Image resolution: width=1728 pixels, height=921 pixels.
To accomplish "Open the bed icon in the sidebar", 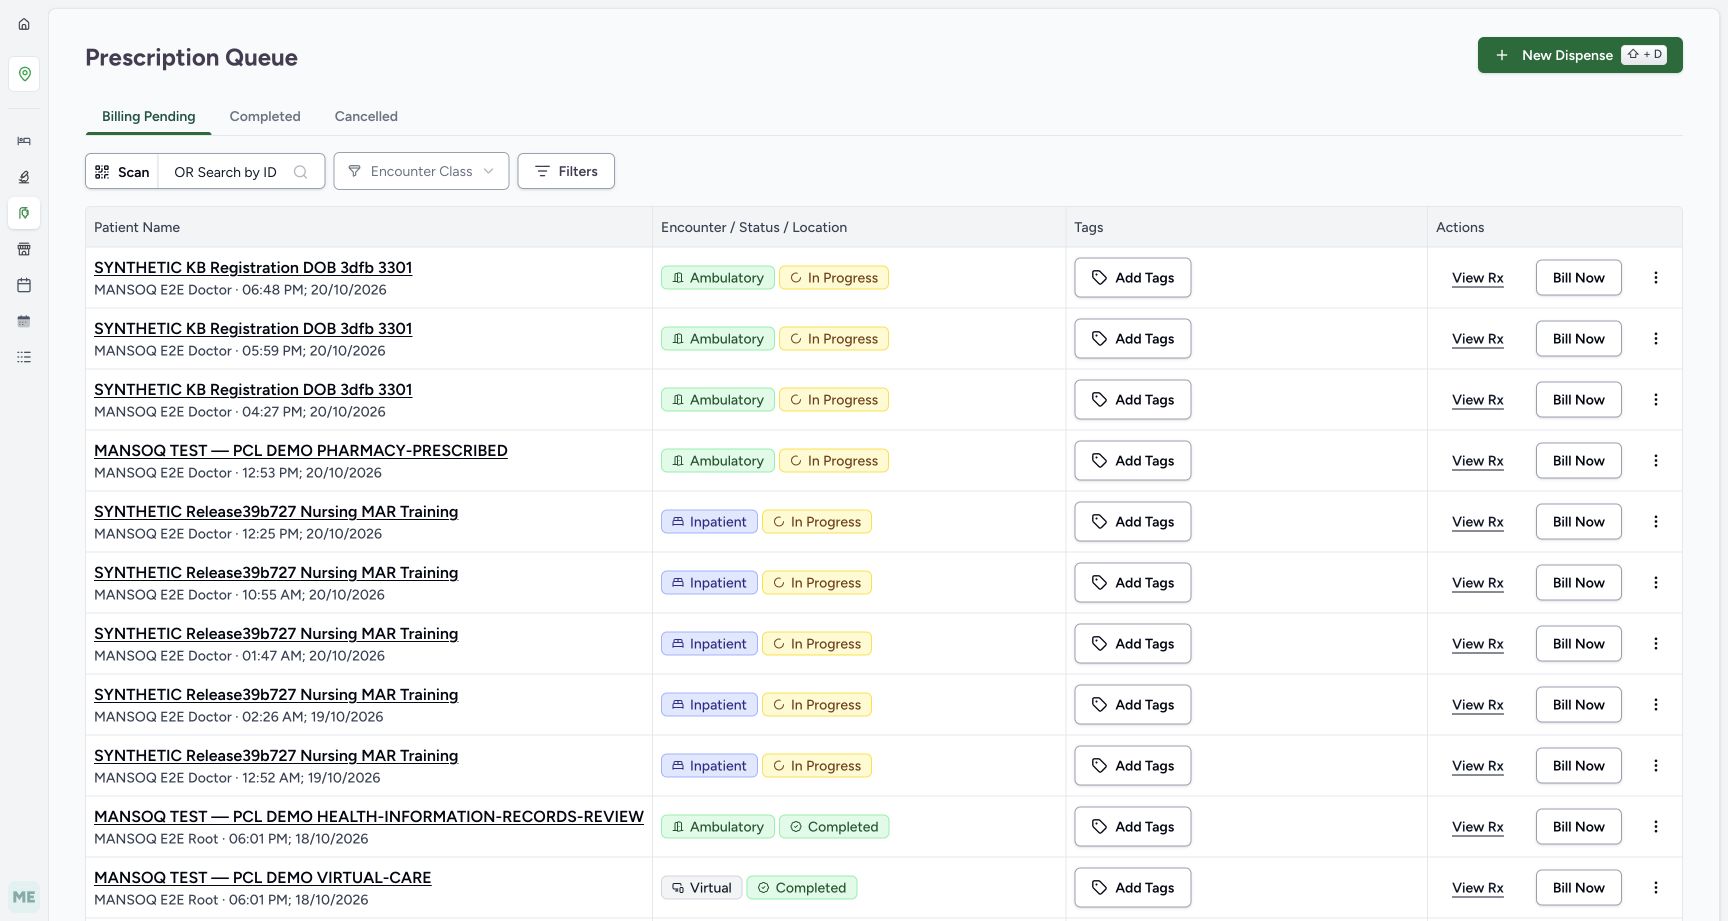I will click(24, 141).
